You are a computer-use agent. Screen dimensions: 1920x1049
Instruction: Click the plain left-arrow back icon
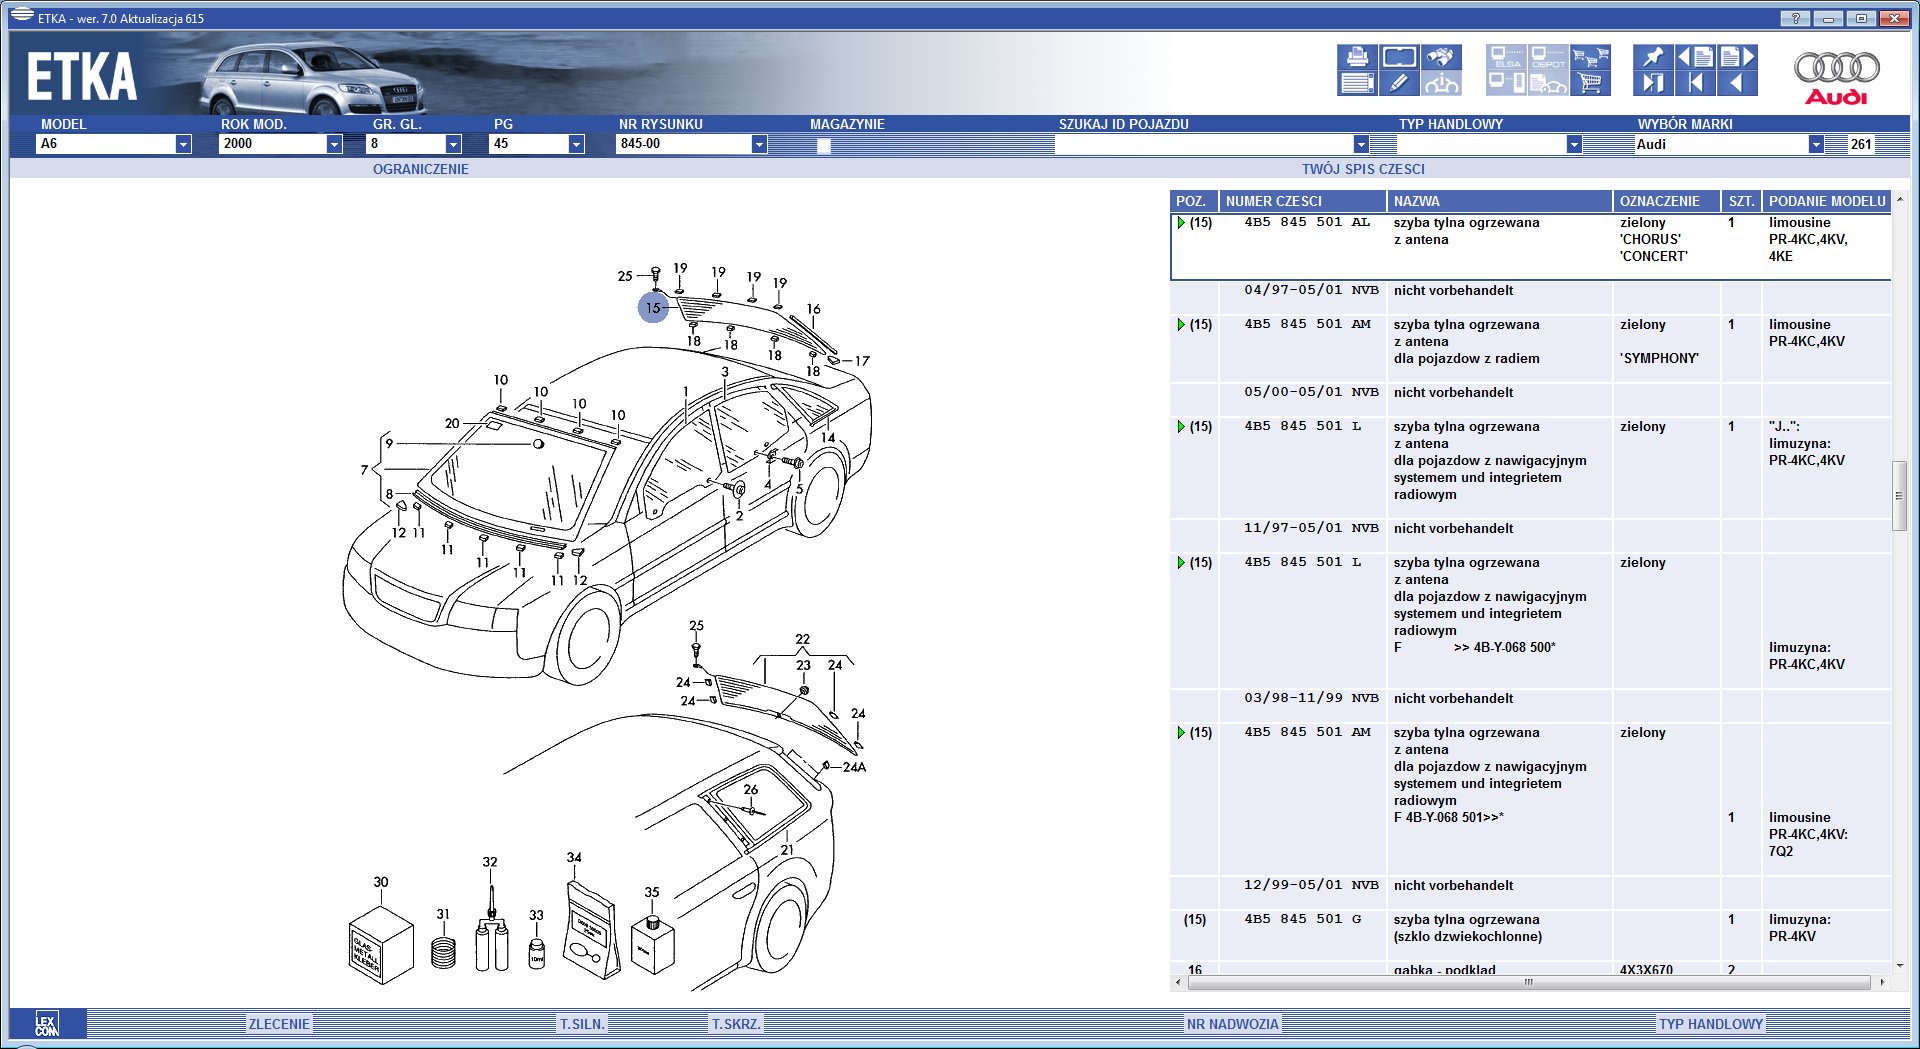pyautogui.click(x=1737, y=83)
